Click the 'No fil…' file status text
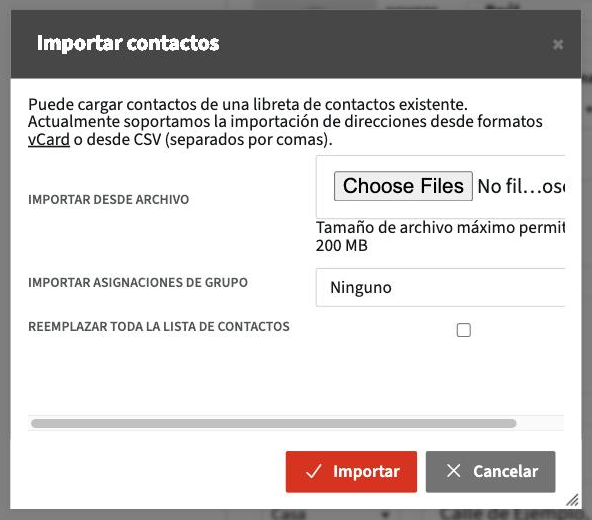 coord(521,186)
